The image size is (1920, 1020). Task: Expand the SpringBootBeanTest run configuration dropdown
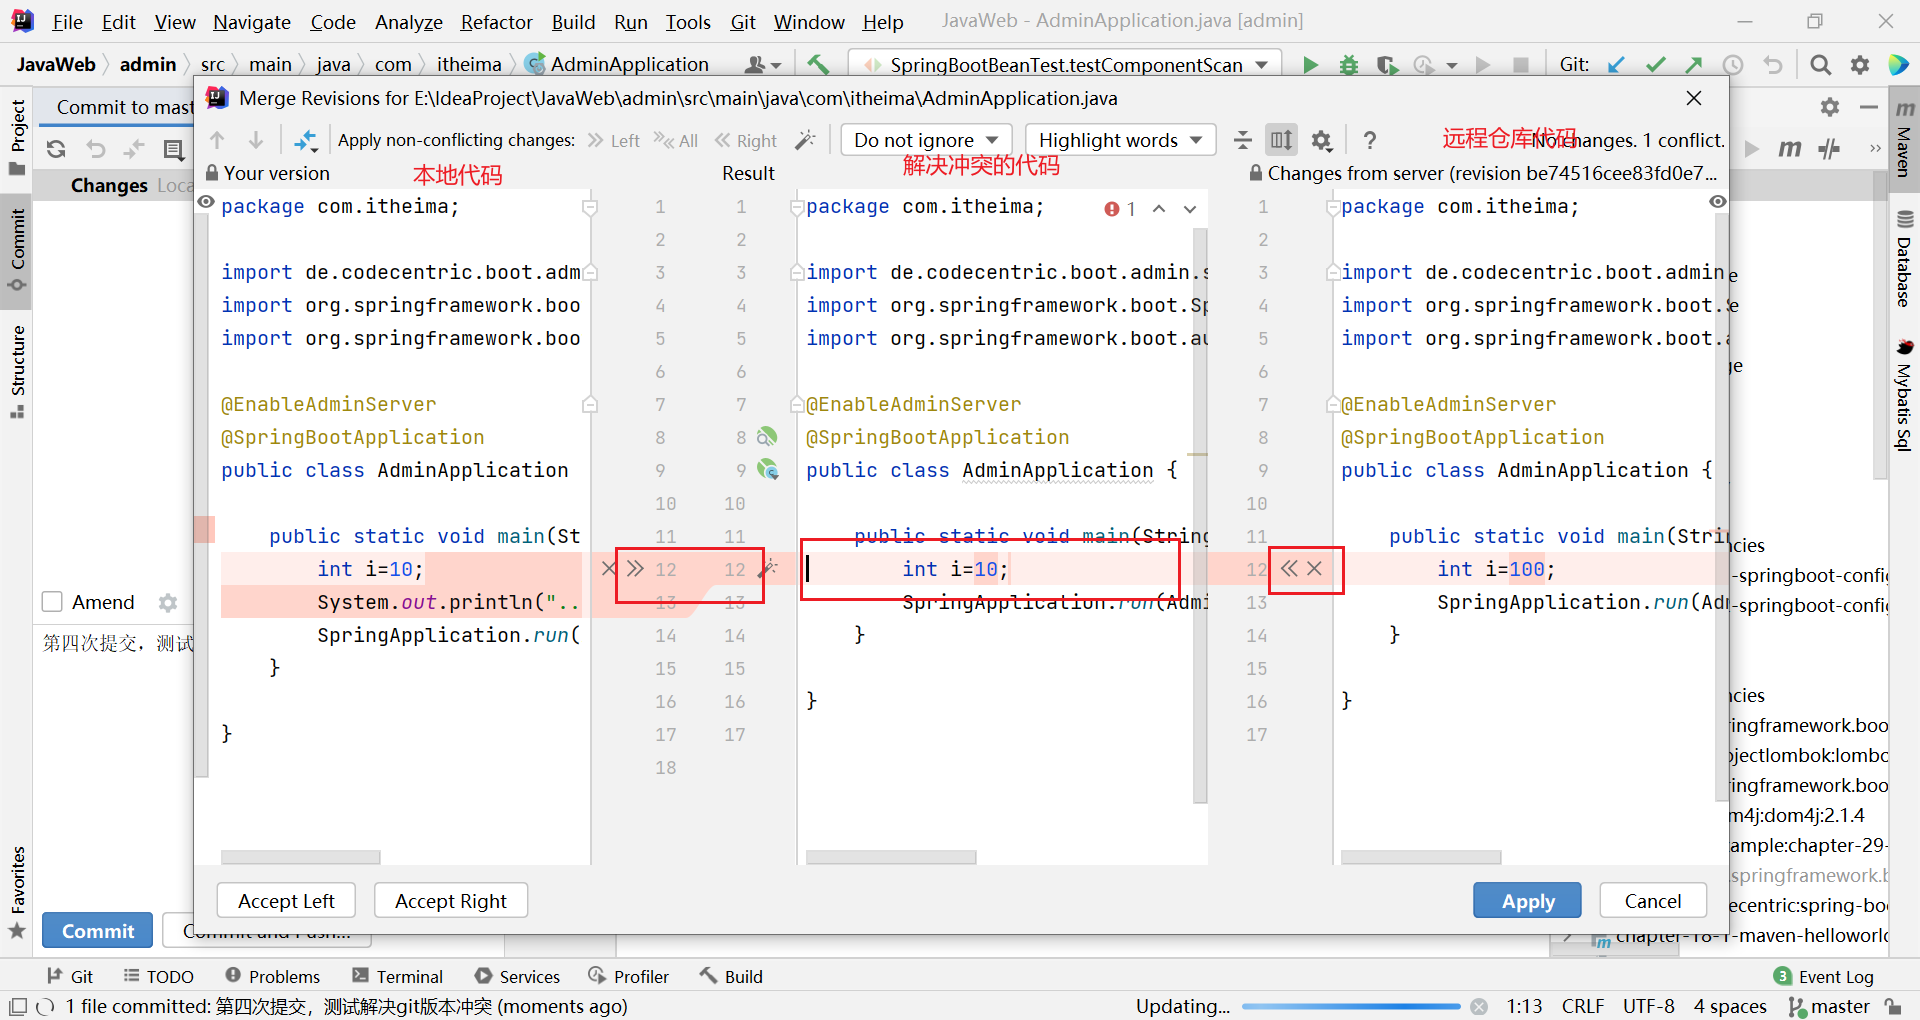tap(1262, 65)
